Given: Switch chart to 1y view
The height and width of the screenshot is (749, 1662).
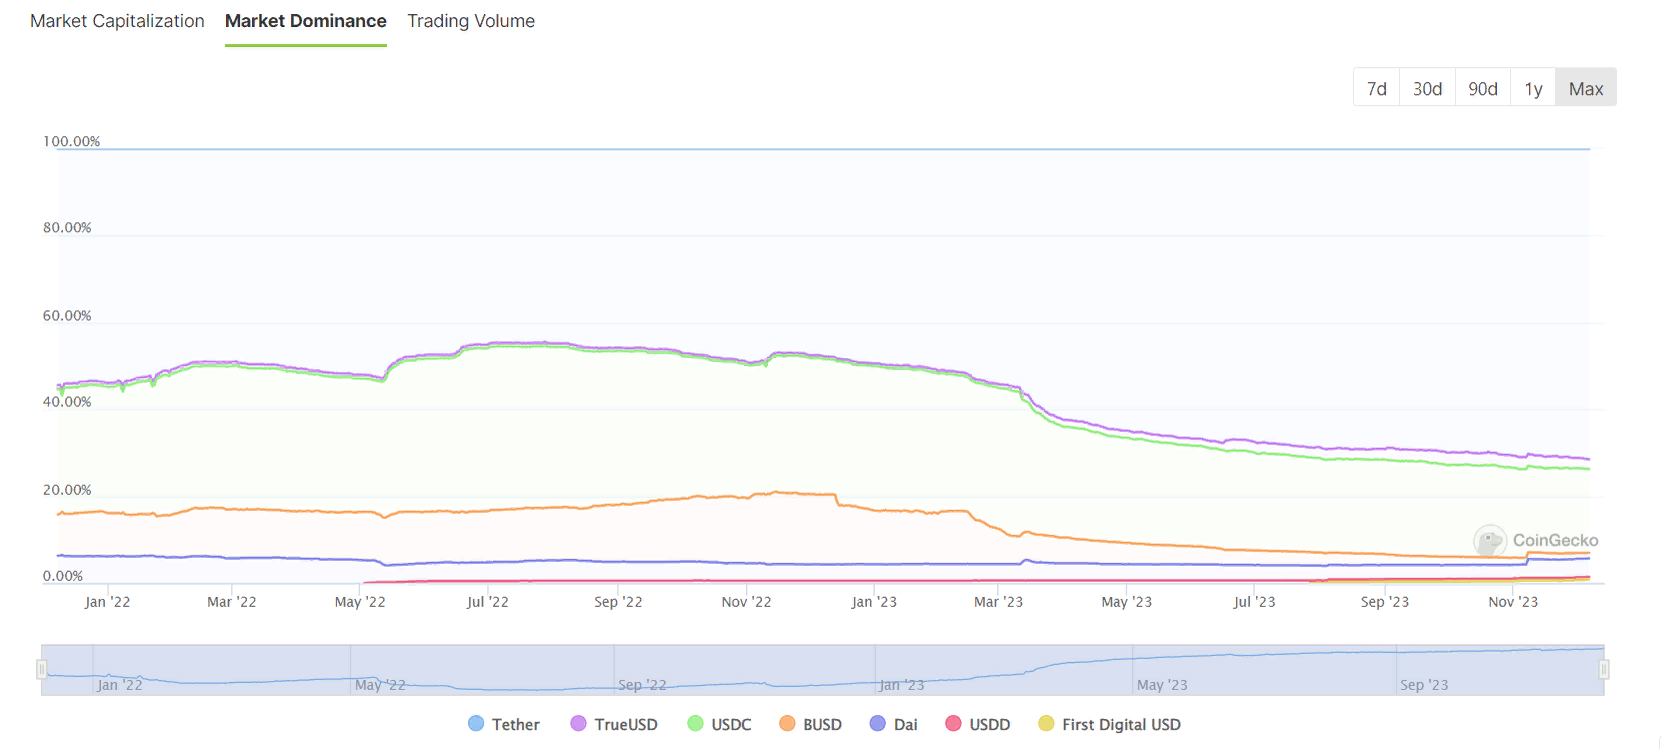Looking at the screenshot, I should (x=1533, y=88).
